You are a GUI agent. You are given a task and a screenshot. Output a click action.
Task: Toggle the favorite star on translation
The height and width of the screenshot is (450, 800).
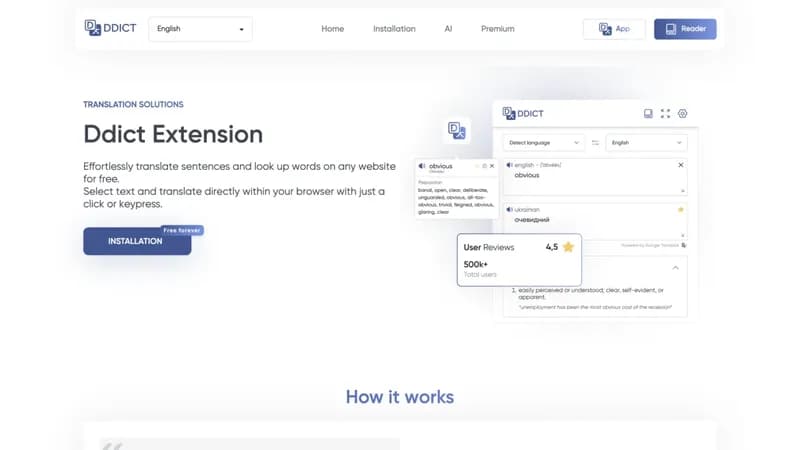[x=681, y=210]
